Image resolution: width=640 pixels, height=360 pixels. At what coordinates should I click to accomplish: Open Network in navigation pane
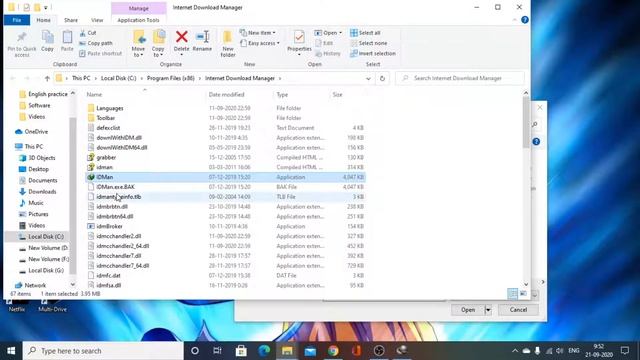tap(35, 285)
